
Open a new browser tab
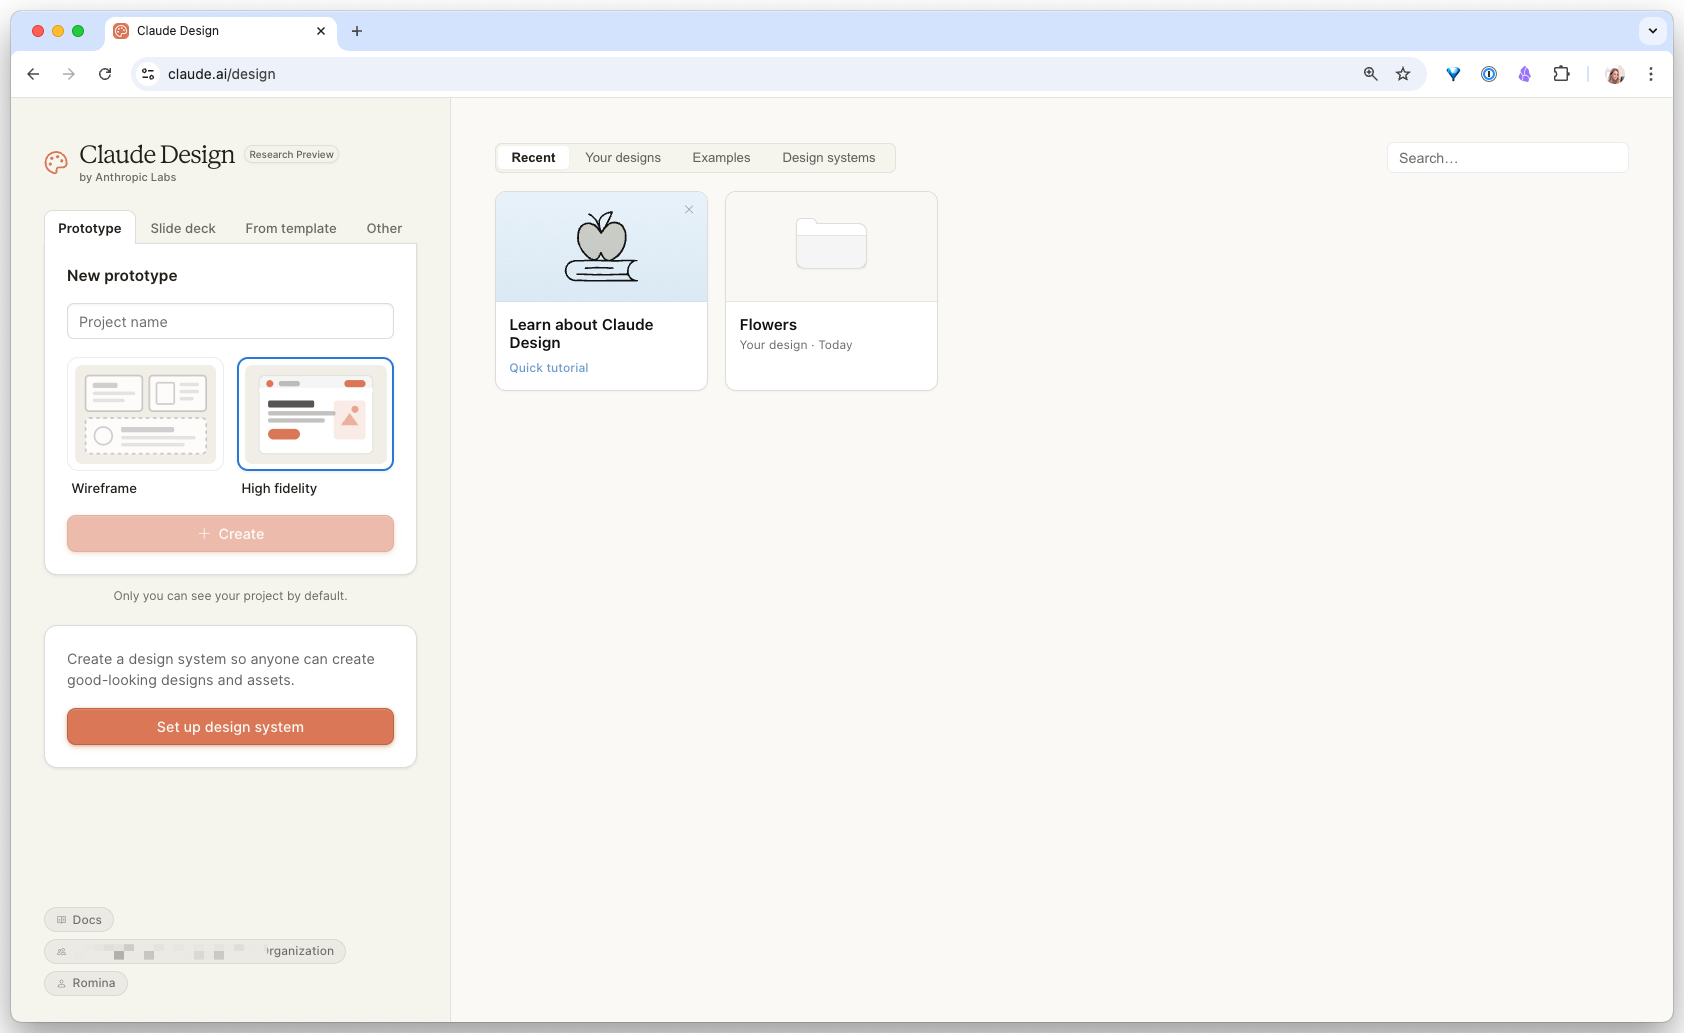pos(357,31)
